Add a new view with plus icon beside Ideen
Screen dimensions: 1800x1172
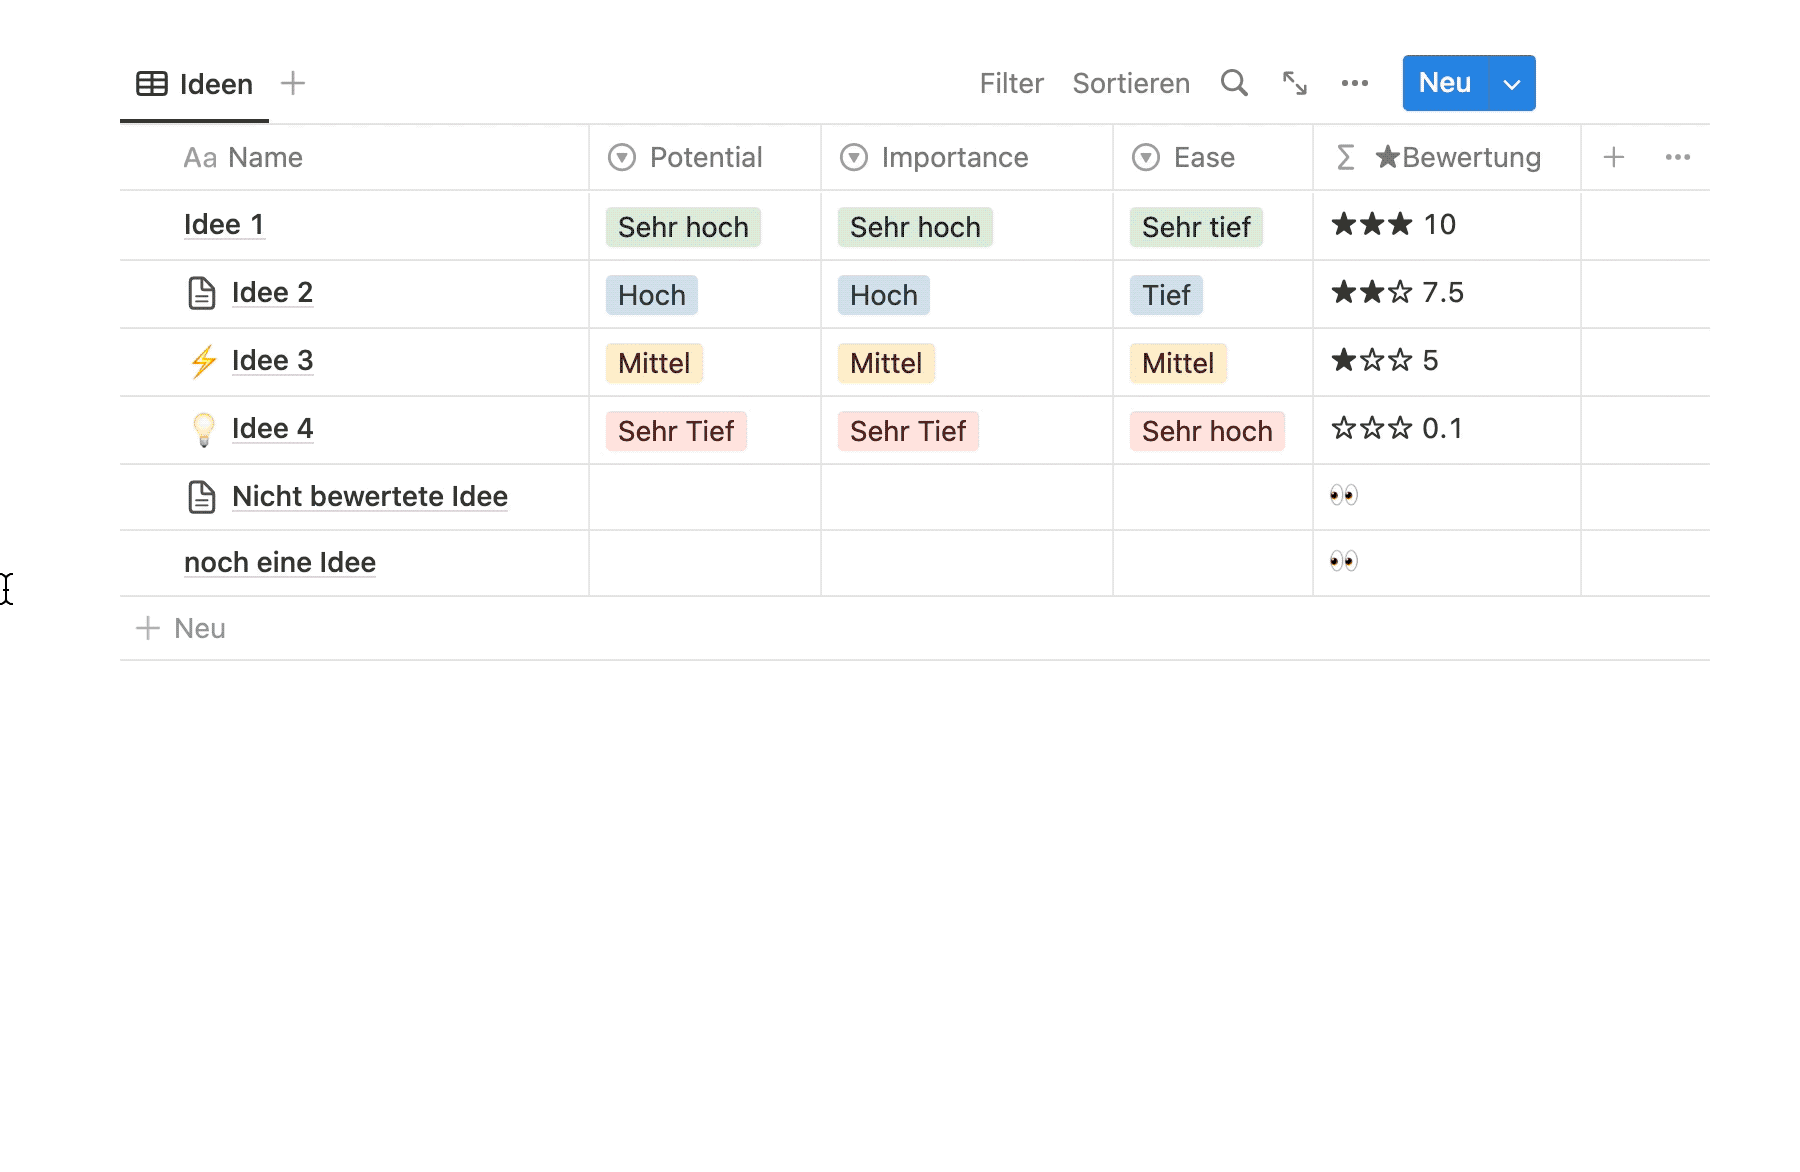click(293, 83)
